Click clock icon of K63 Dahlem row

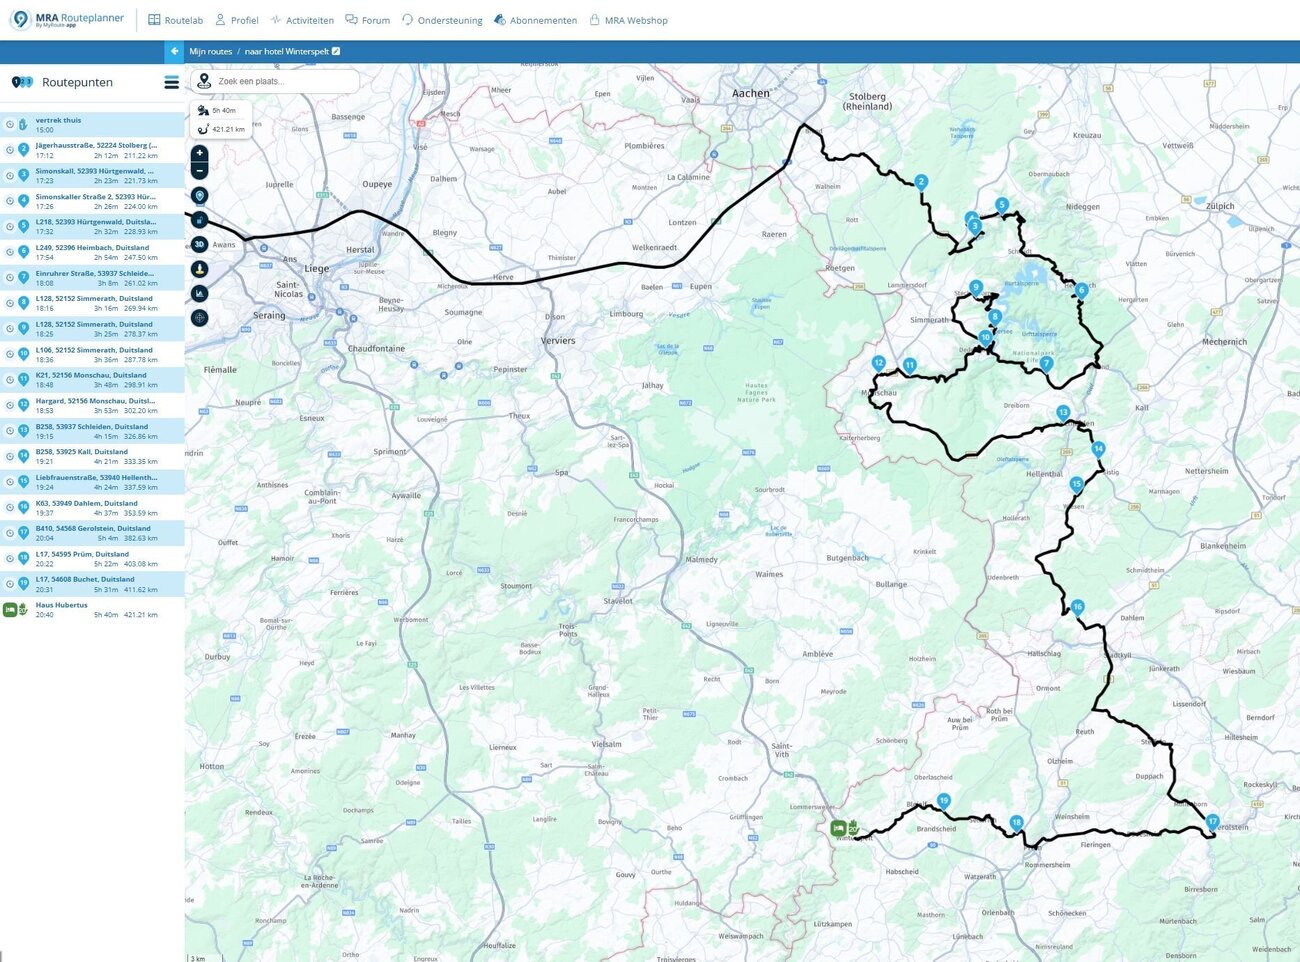(9, 507)
